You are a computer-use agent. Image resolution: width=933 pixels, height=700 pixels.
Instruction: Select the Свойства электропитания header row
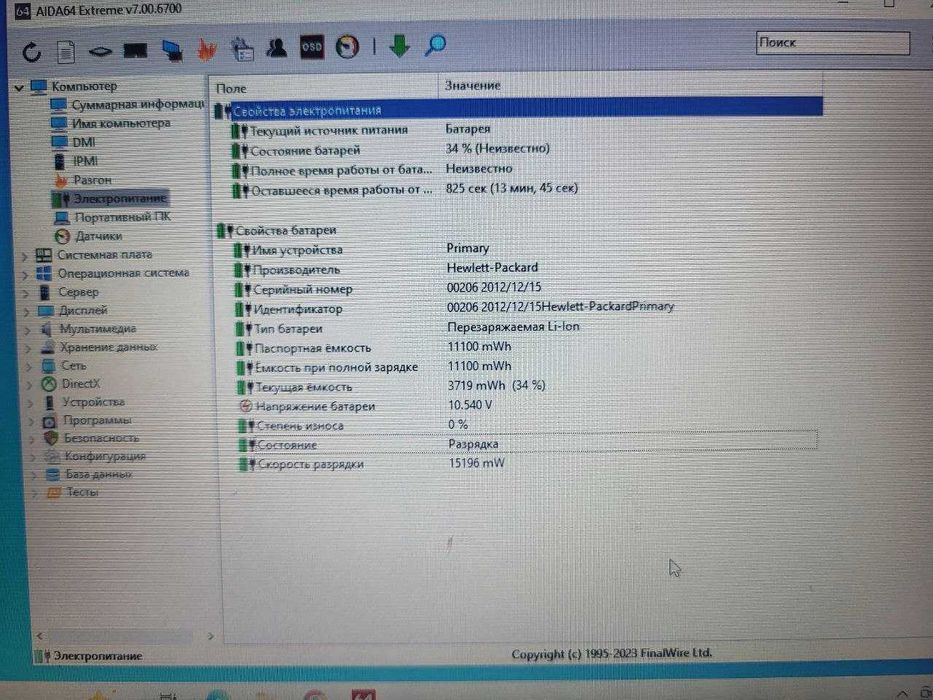click(518, 109)
